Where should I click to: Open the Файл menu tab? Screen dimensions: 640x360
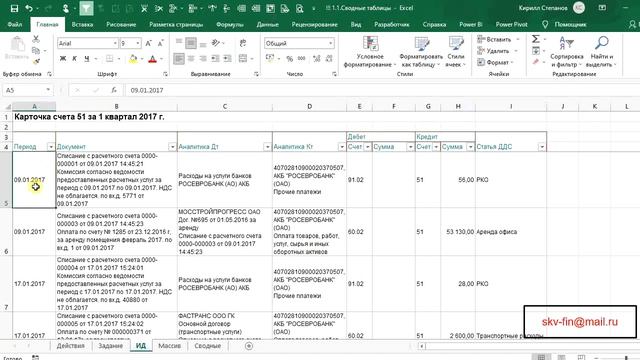(x=15, y=24)
